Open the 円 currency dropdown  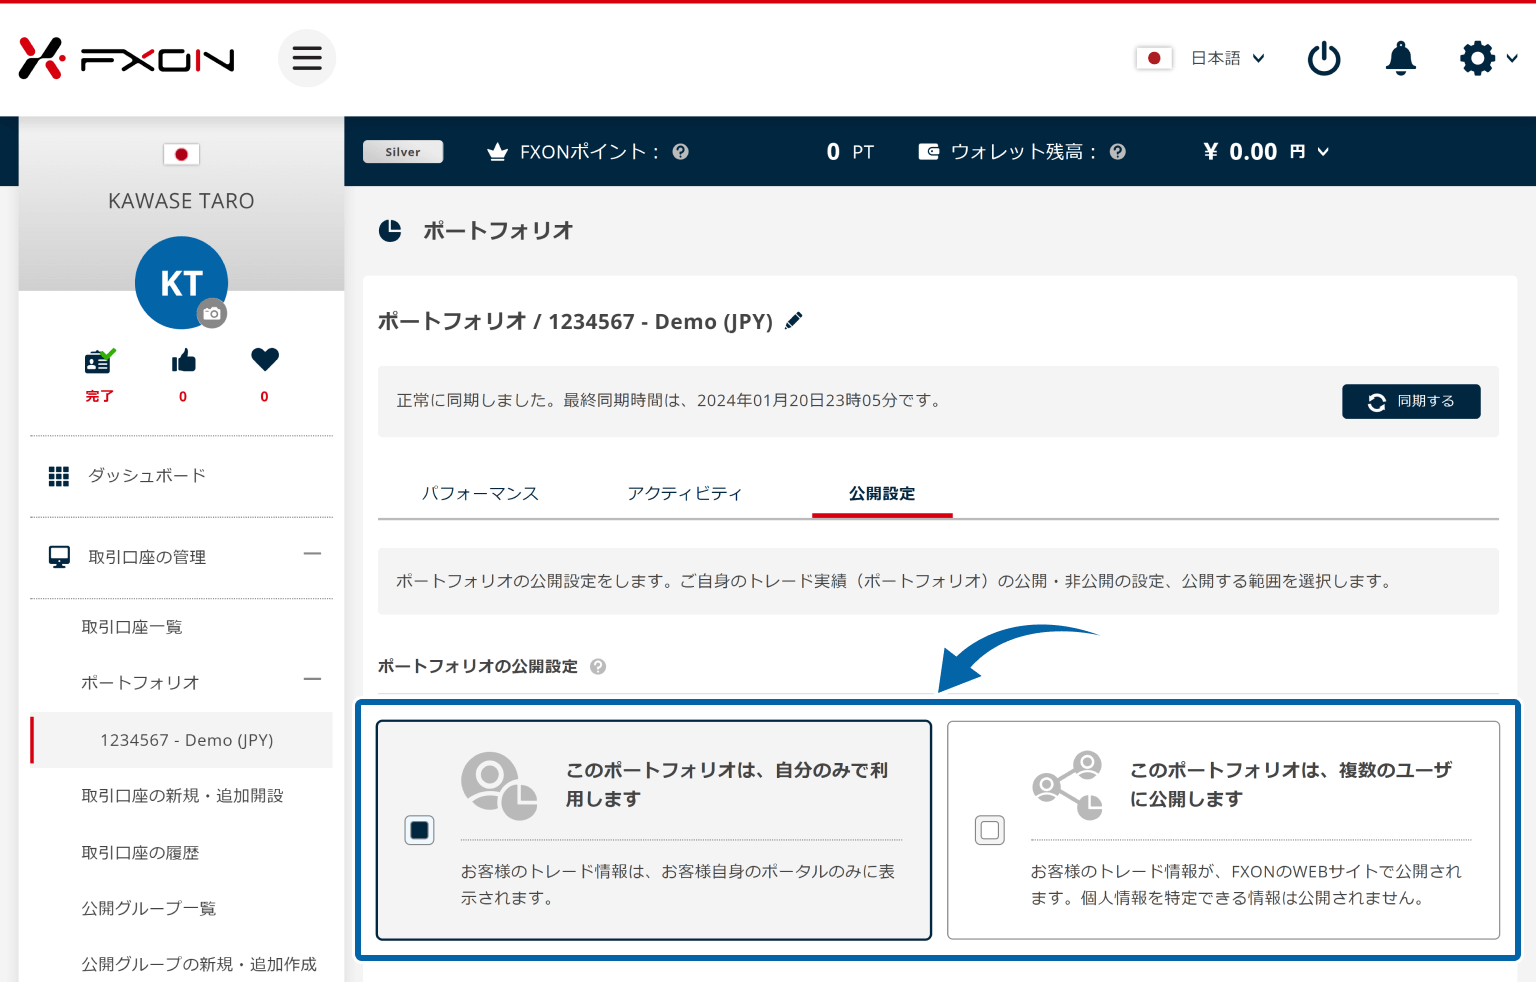(x=1309, y=152)
